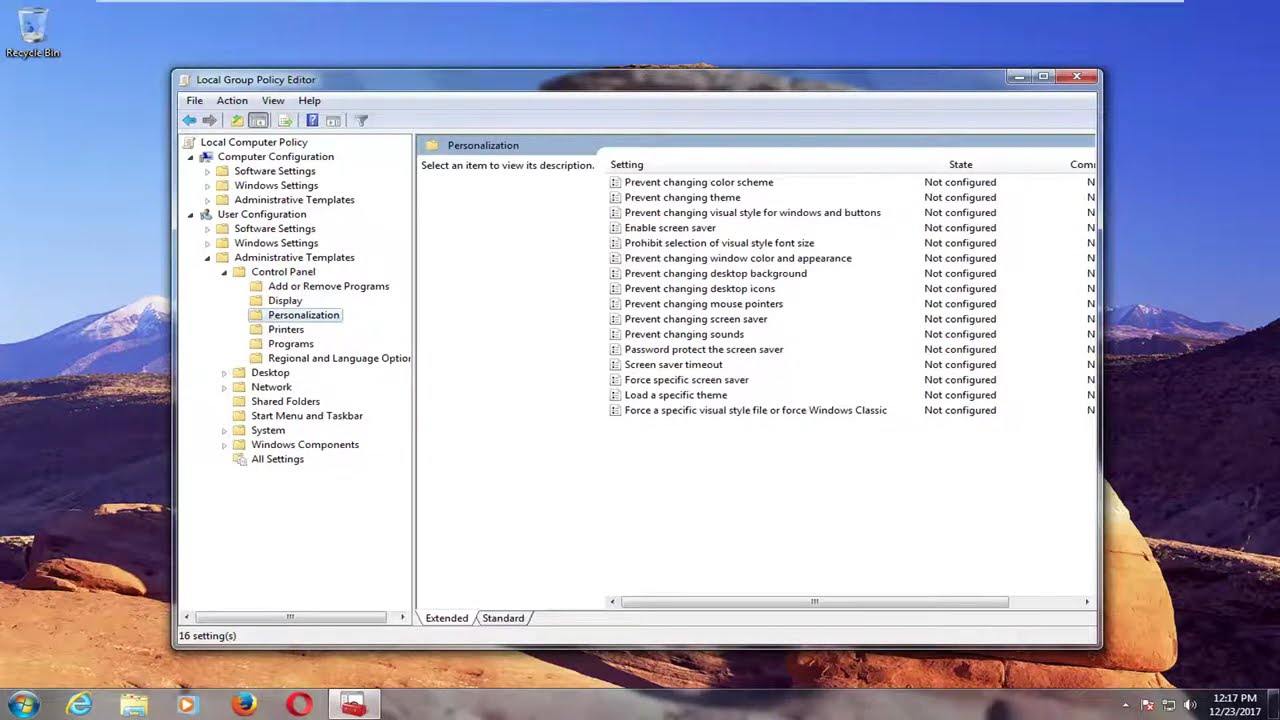
Task: Click the Local Computer Policy root icon
Action: coord(189,142)
